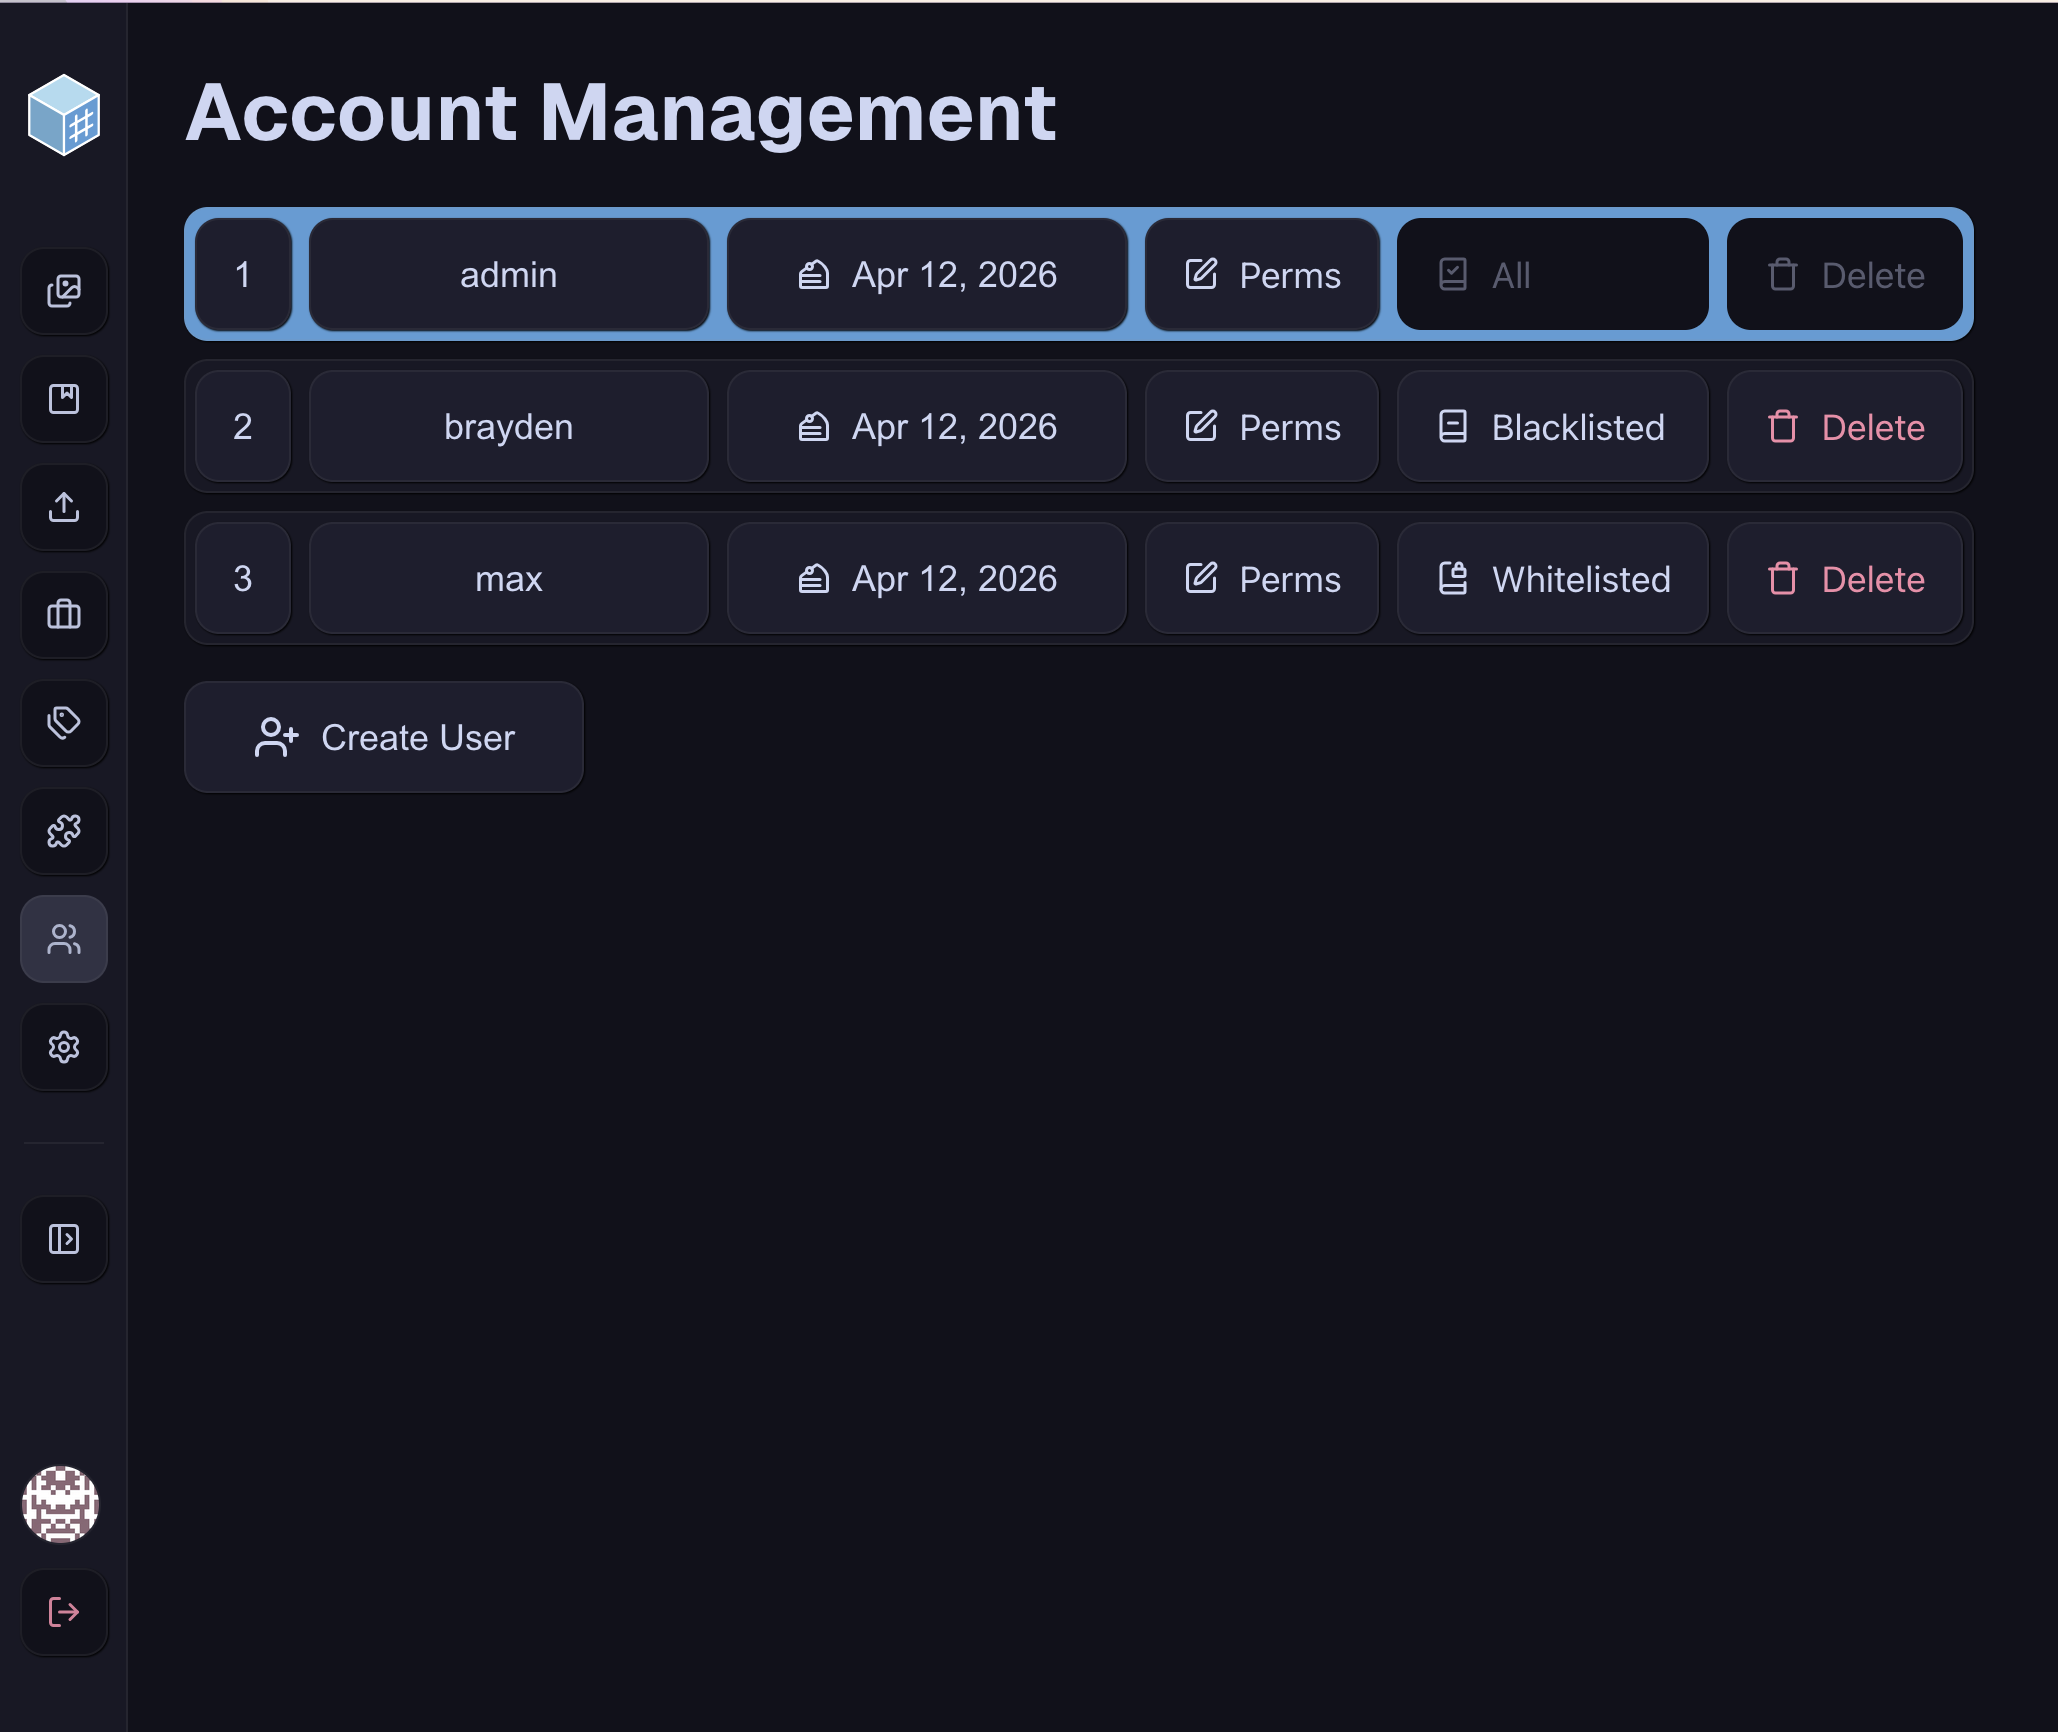Toggle Blacklisted status for brayden

click(x=1551, y=427)
